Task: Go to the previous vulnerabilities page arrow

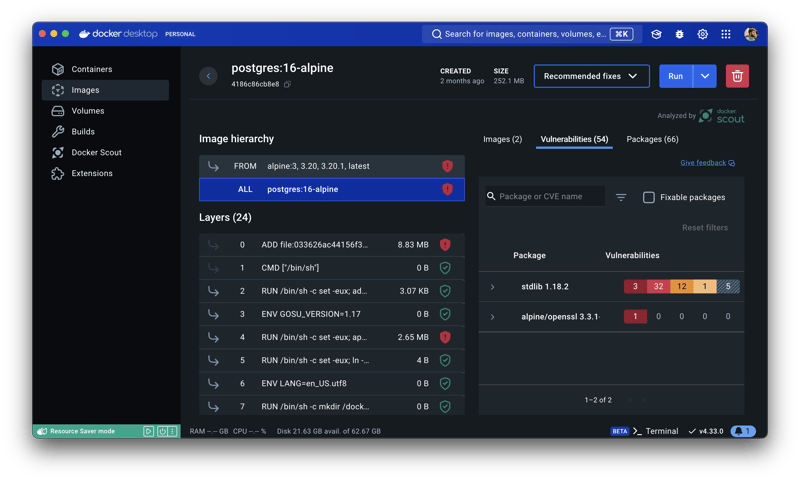Action: [630, 400]
